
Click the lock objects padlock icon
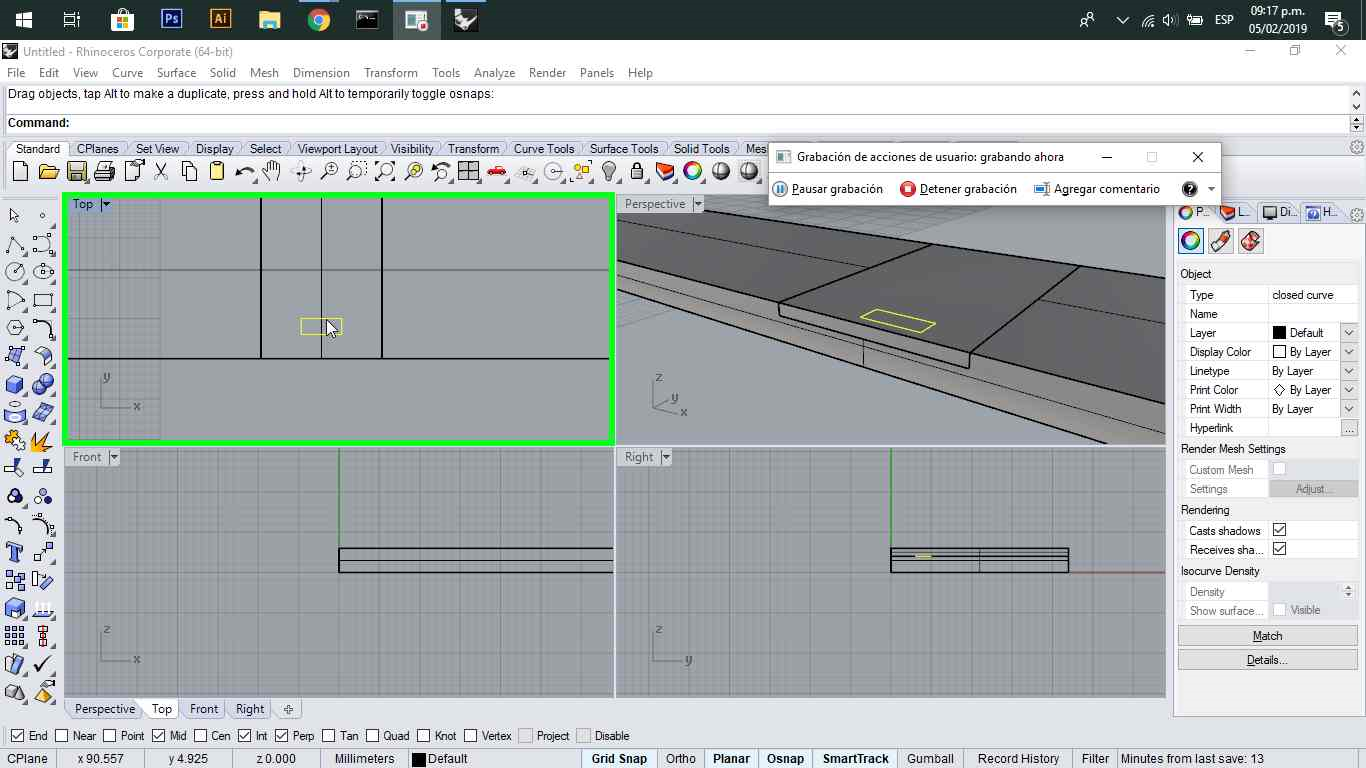[x=636, y=172]
